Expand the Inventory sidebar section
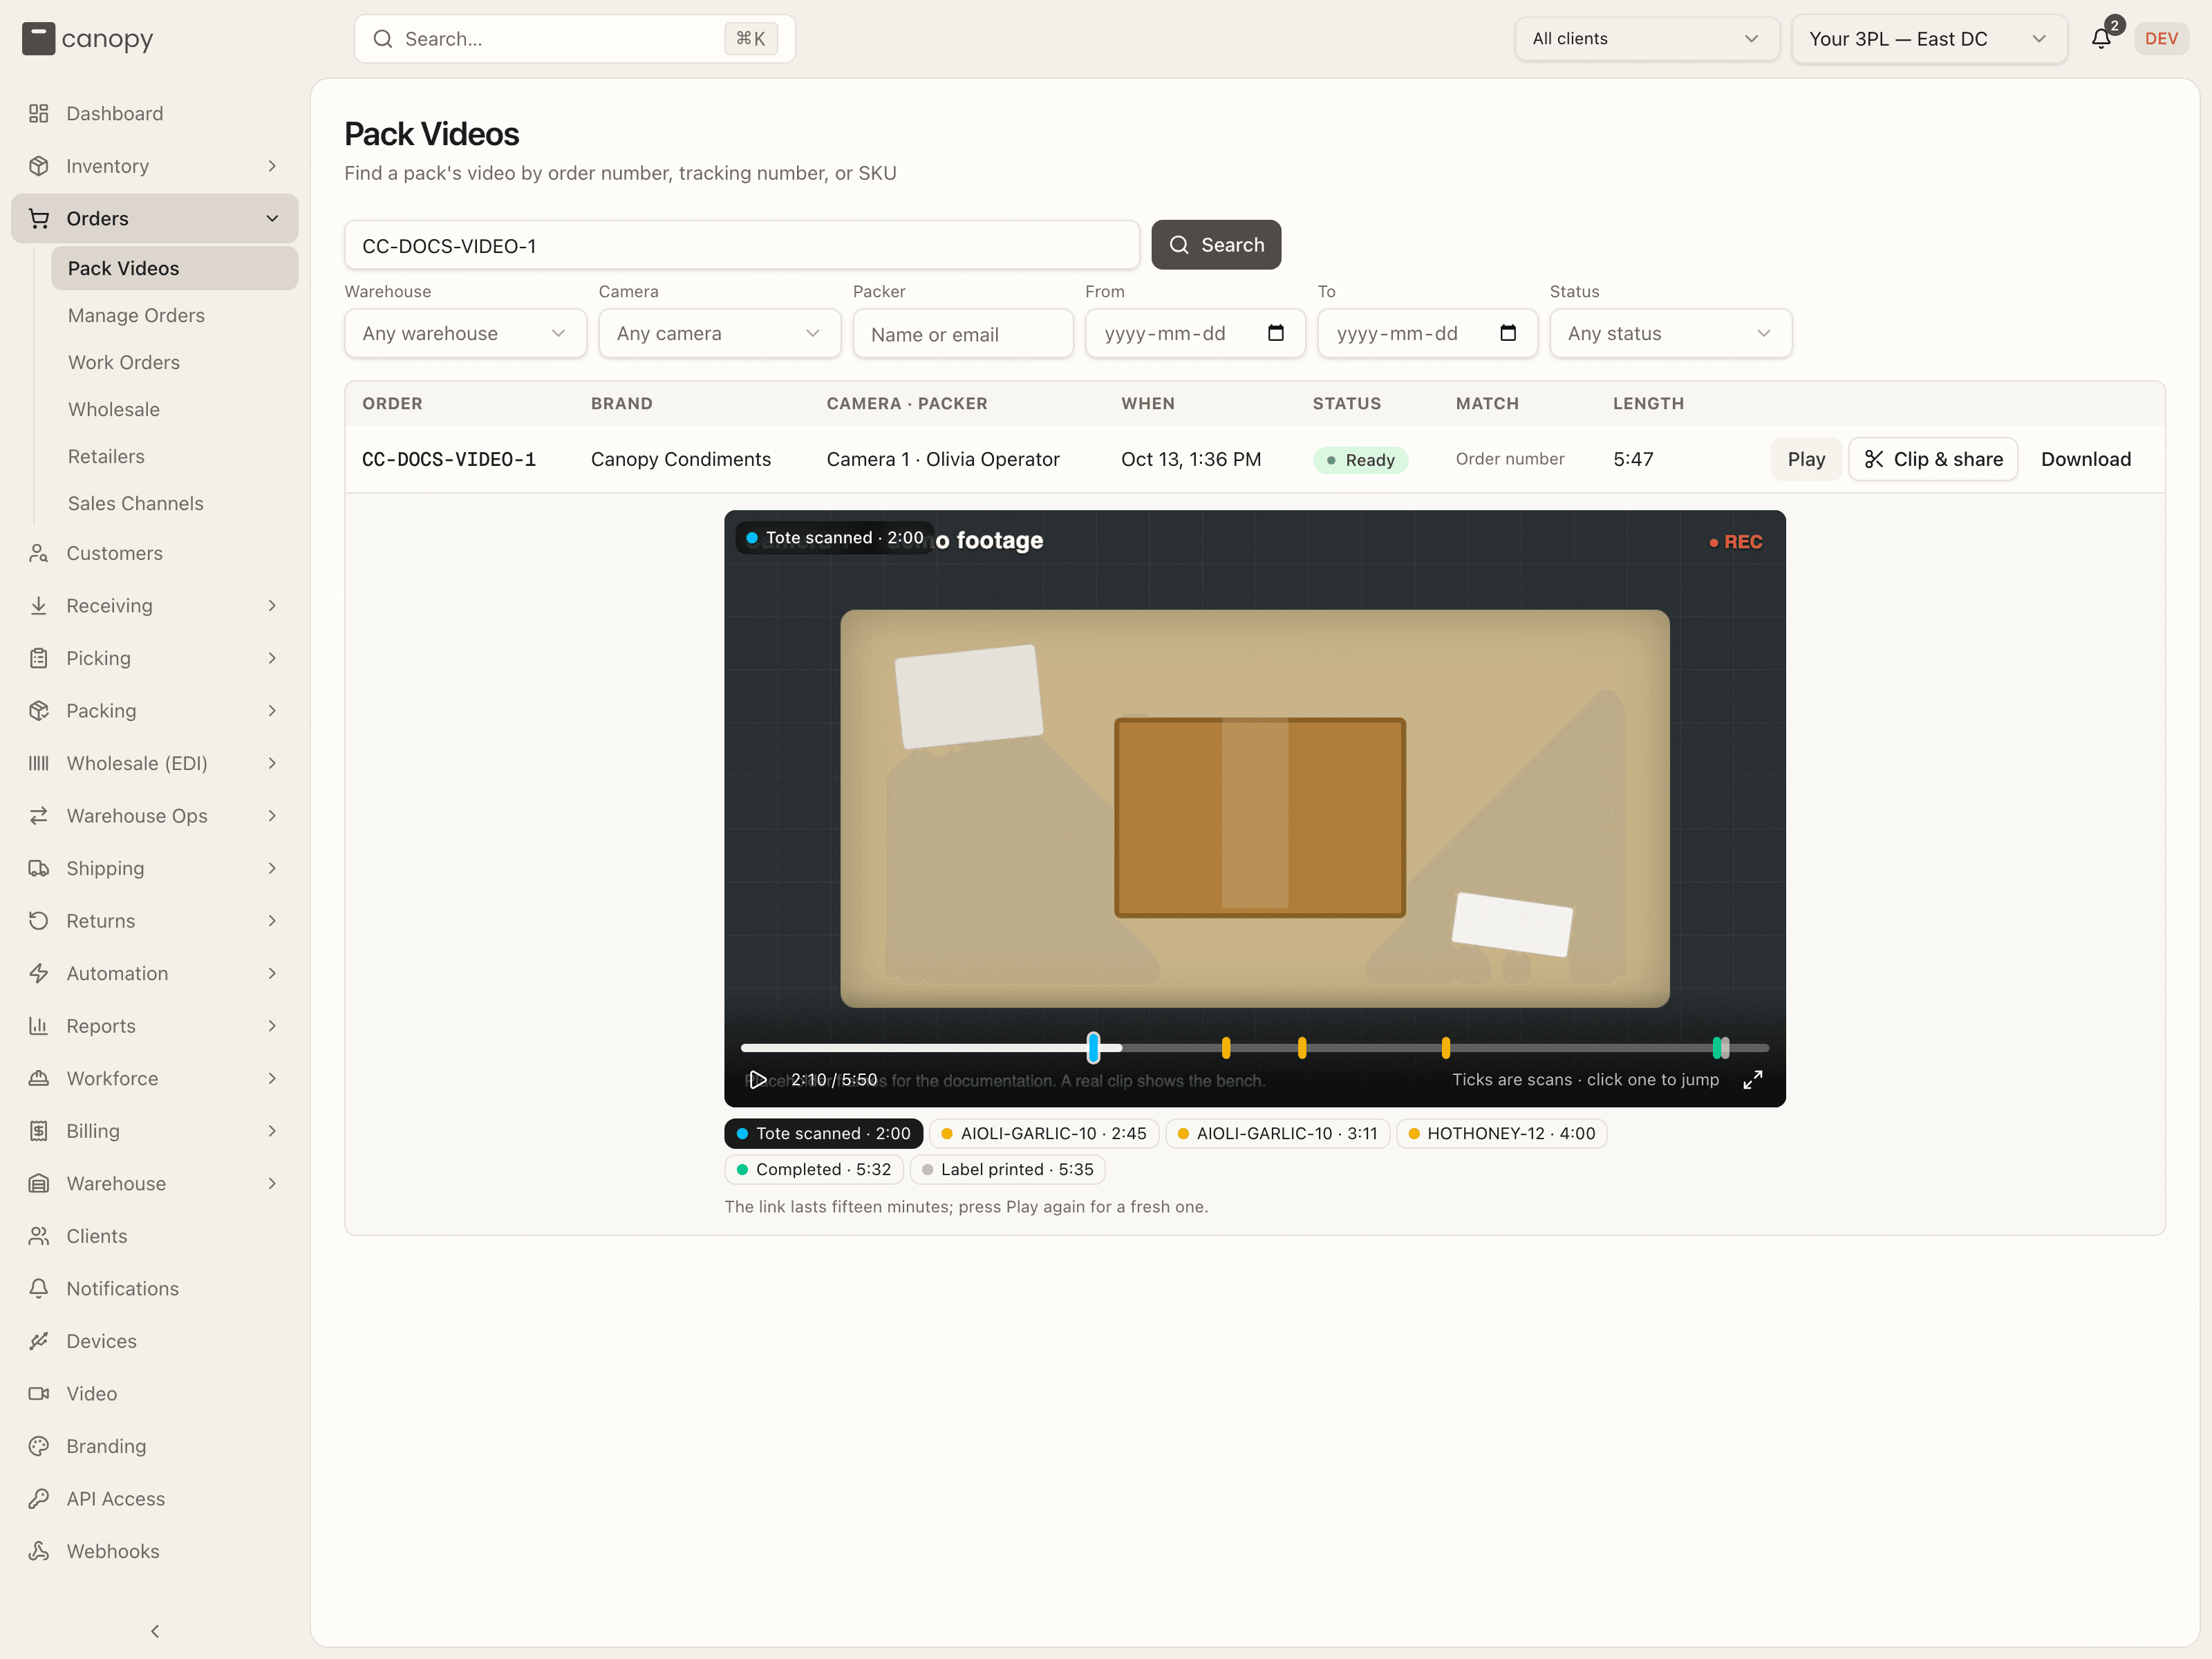Image resolution: width=2212 pixels, height=1659 pixels. [155, 166]
